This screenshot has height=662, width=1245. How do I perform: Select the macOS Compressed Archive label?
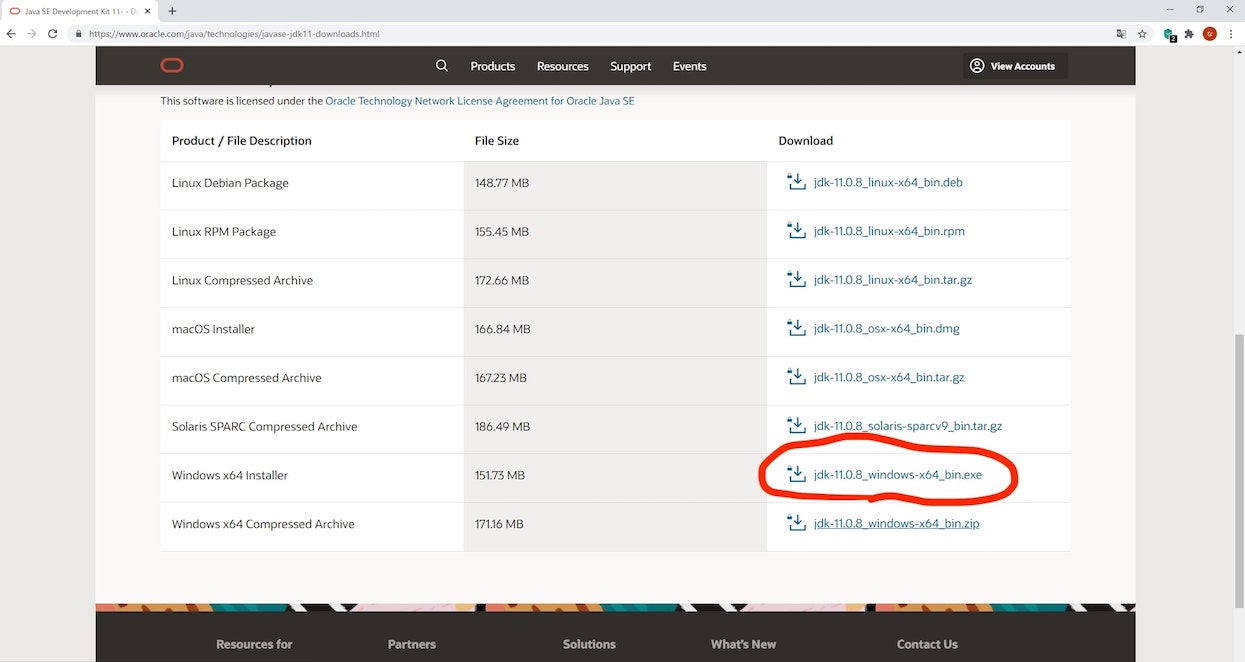point(247,378)
